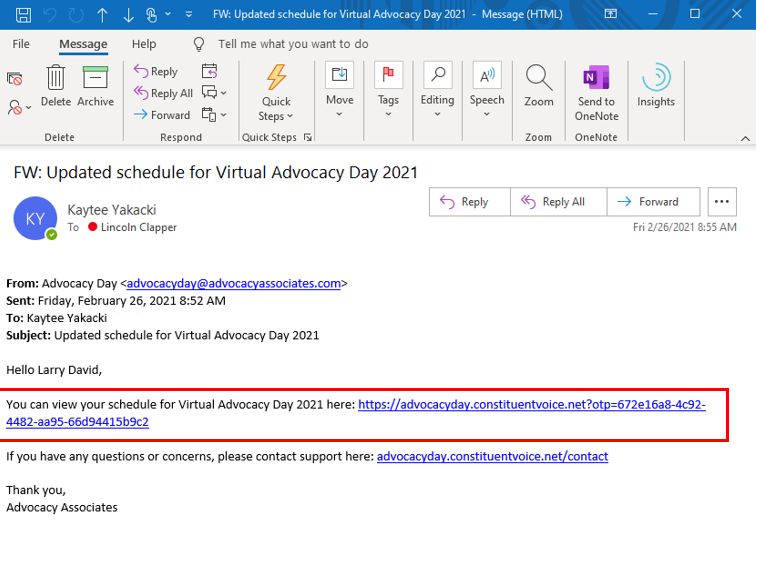Viewport: 758px width, 585px height.
Task: Expand the Quick Steps dropdown
Action: click(276, 92)
